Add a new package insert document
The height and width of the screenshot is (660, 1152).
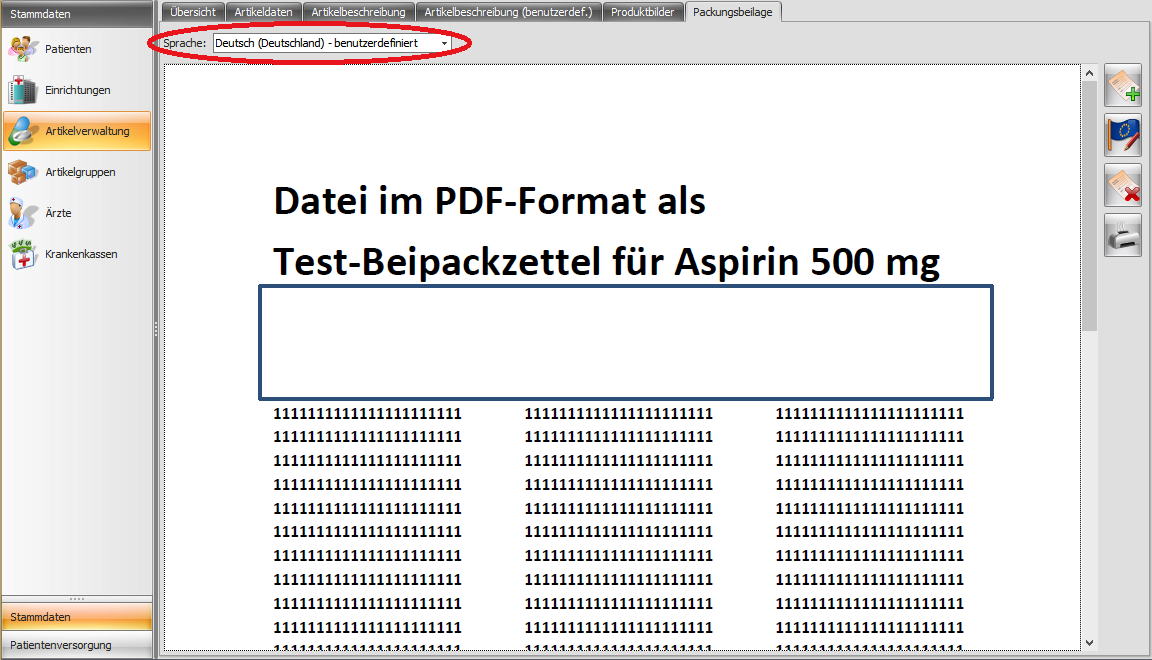tap(1123, 85)
